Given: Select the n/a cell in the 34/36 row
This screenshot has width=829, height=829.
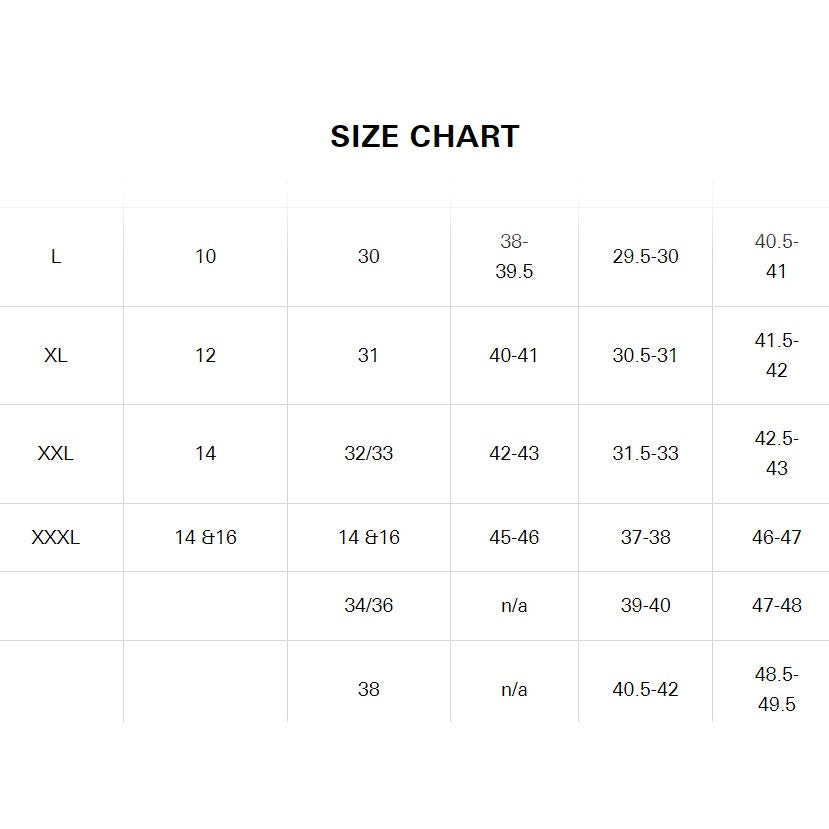Looking at the screenshot, I should click(514, 605).
